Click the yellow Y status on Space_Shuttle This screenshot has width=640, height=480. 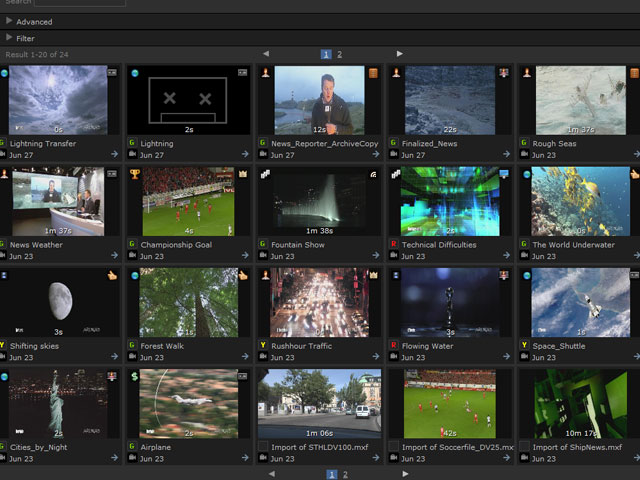point(524,345)
